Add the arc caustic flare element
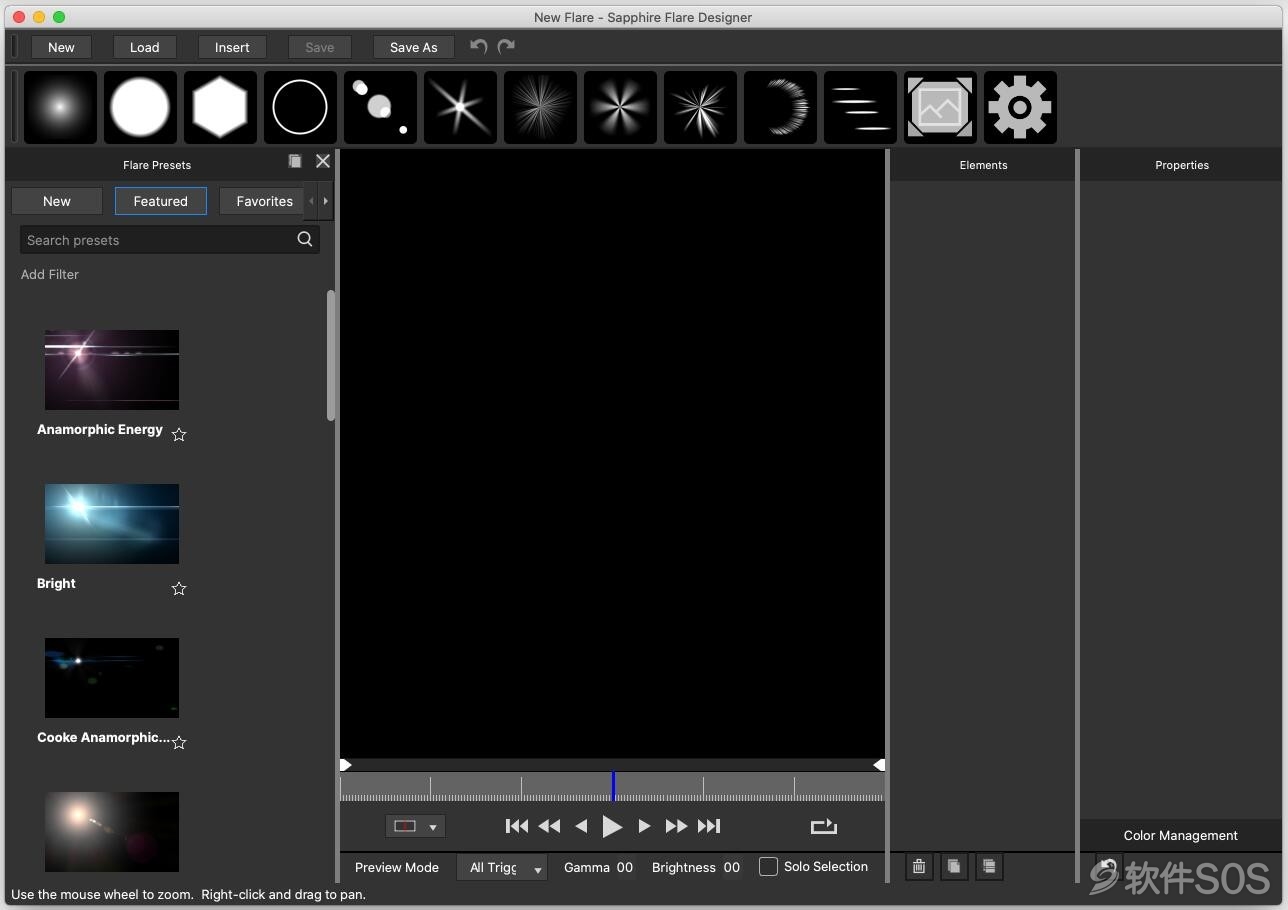The width and height of the screenshot is (1288, 910). pyautogui.click(x=780, y=107)
